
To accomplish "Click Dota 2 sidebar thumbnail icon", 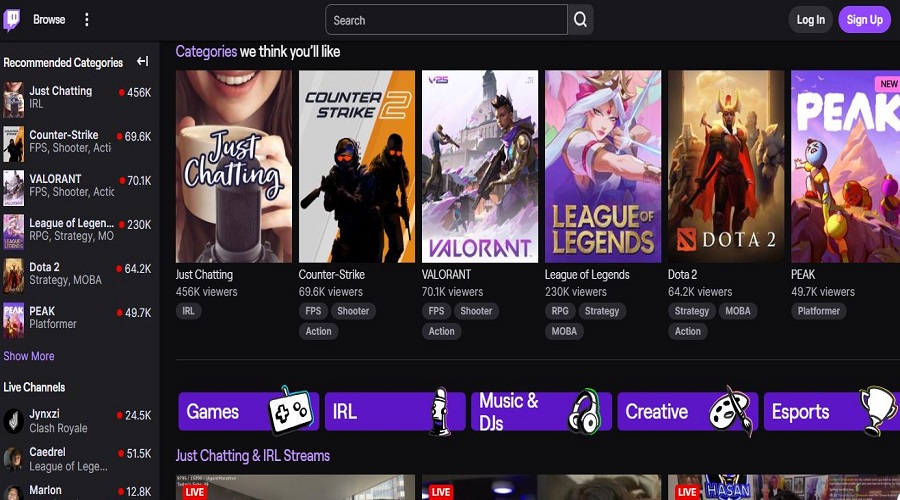I will coord(14,276).
